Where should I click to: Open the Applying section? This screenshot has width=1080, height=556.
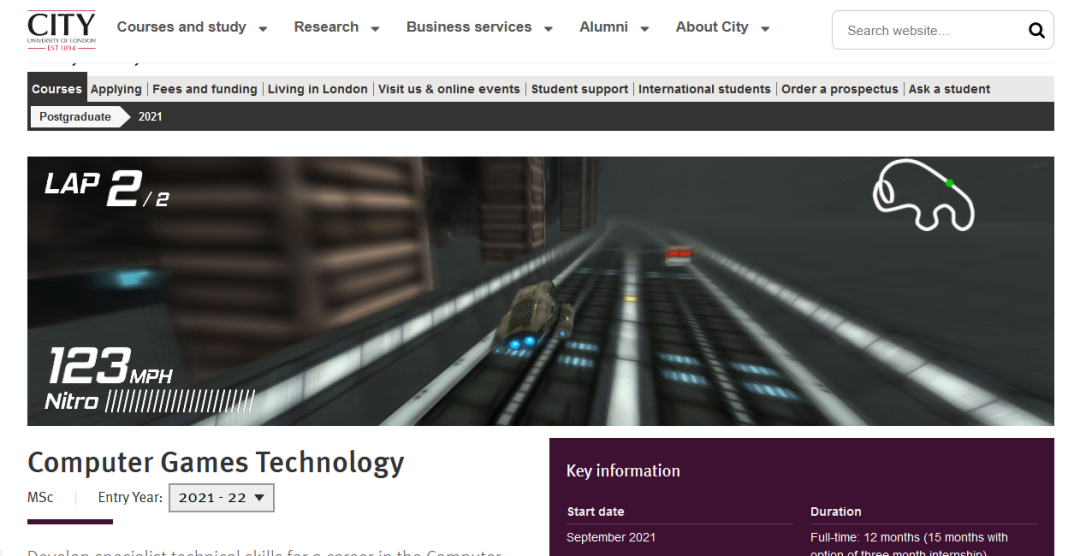click(x=116, y=89)
